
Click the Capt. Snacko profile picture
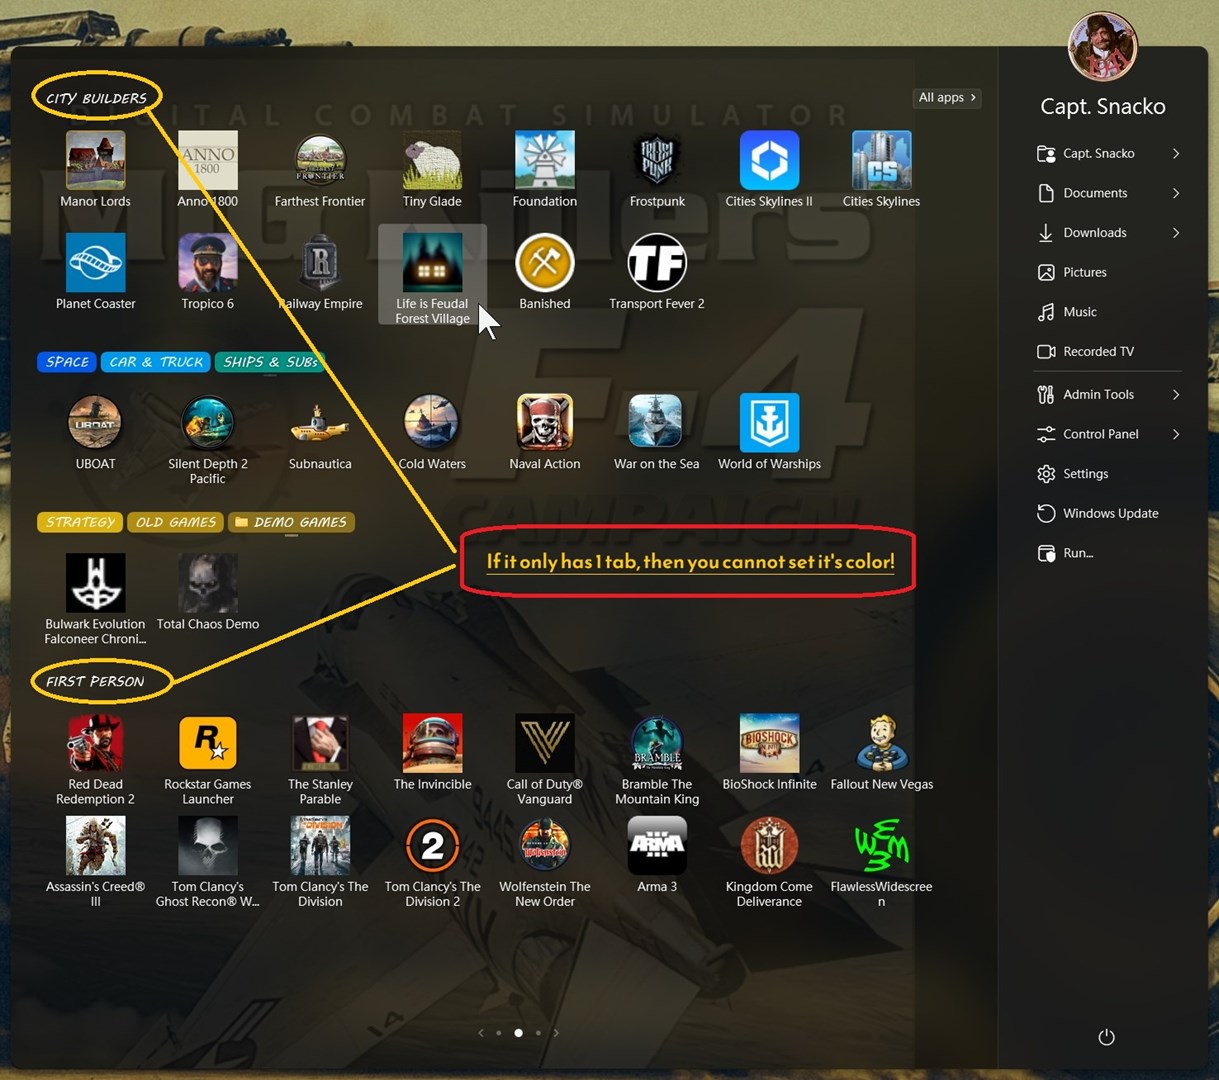(x=1102, y=47)
